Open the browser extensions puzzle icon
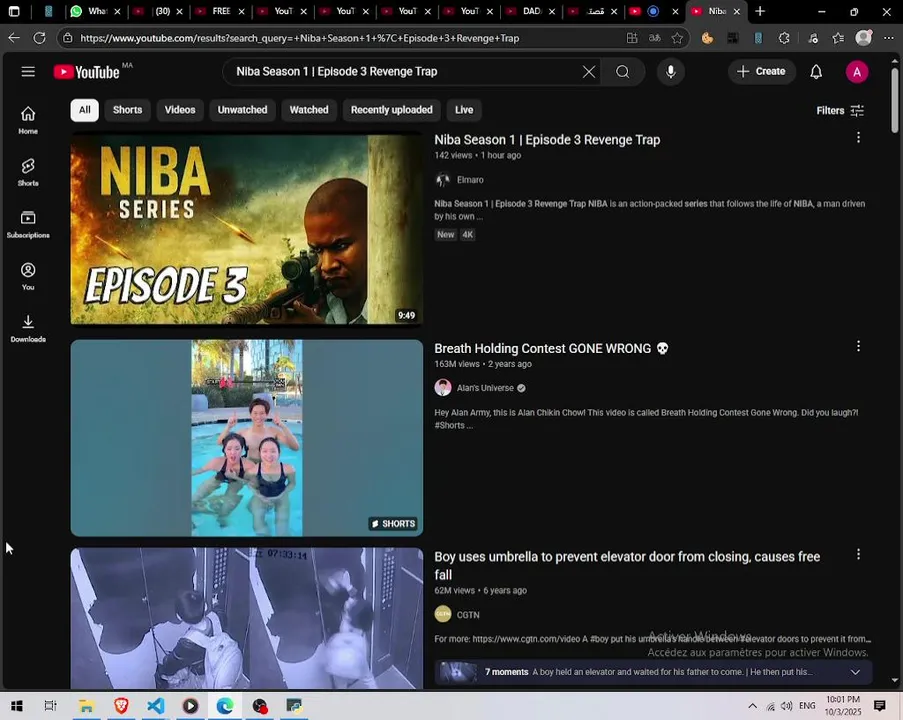This screenshot has width=903, height=720. coord(784,38)
